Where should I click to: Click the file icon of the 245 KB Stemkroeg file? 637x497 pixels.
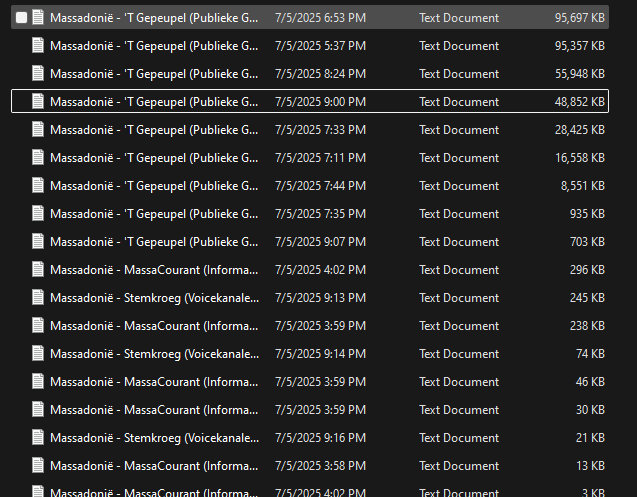point(38,298)
